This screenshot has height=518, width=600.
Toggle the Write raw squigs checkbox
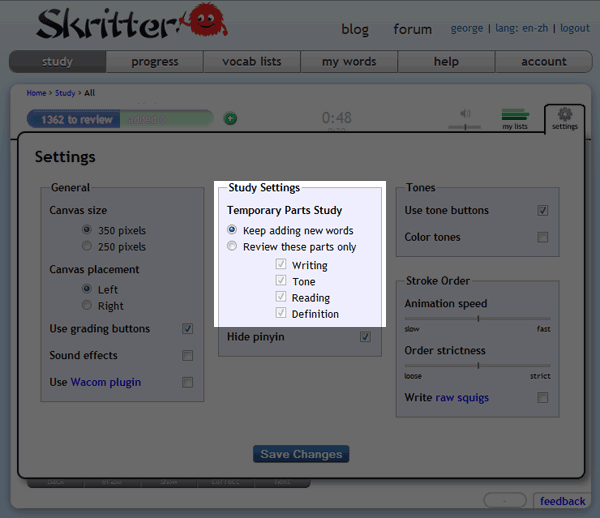tap(543, 397)
